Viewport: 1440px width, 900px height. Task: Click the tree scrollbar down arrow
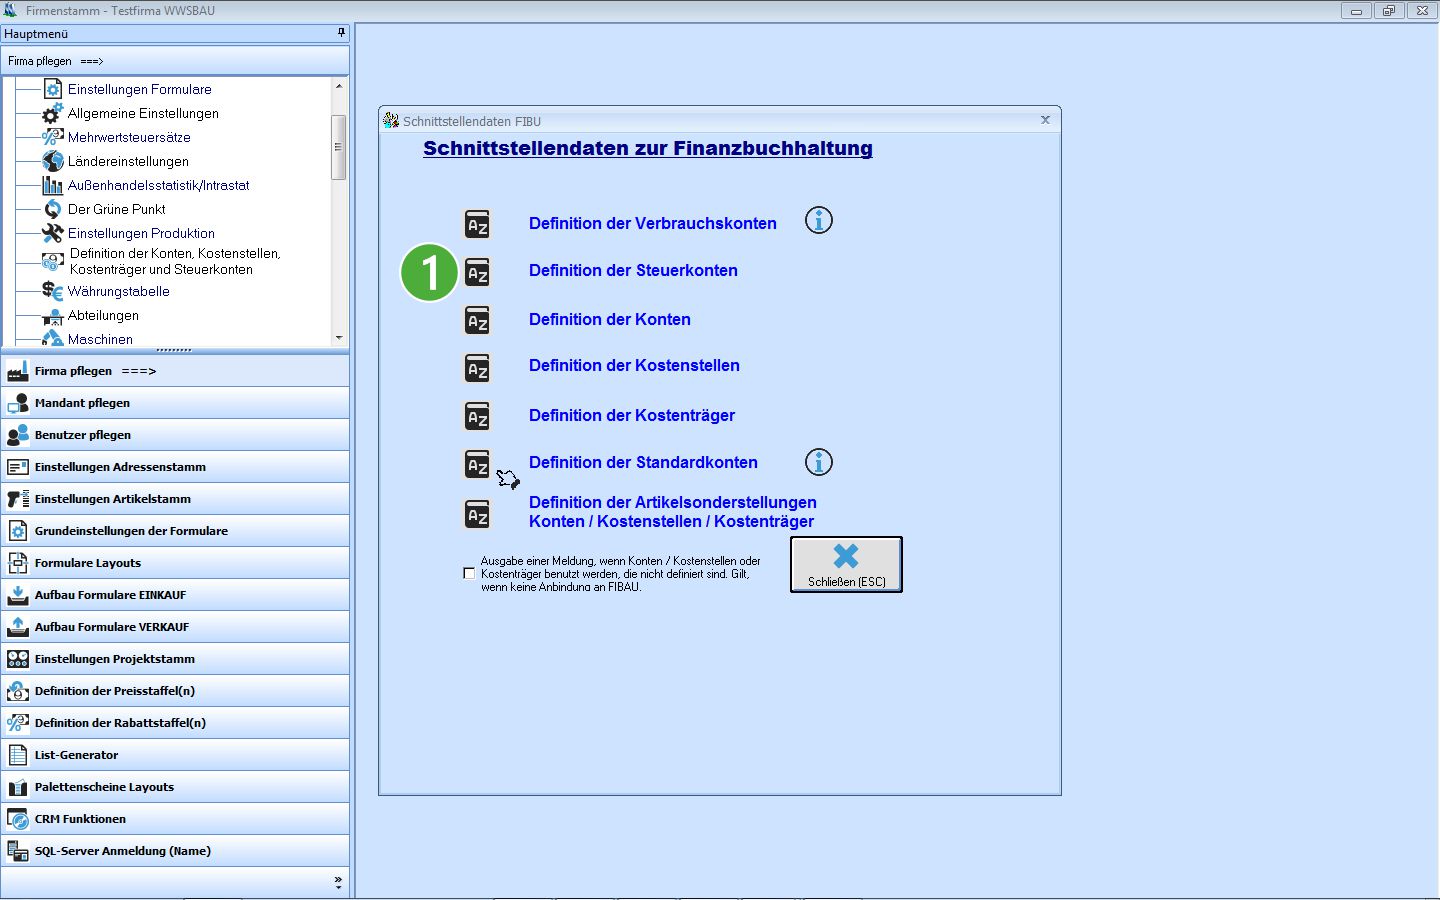click(x=339, y=338)
